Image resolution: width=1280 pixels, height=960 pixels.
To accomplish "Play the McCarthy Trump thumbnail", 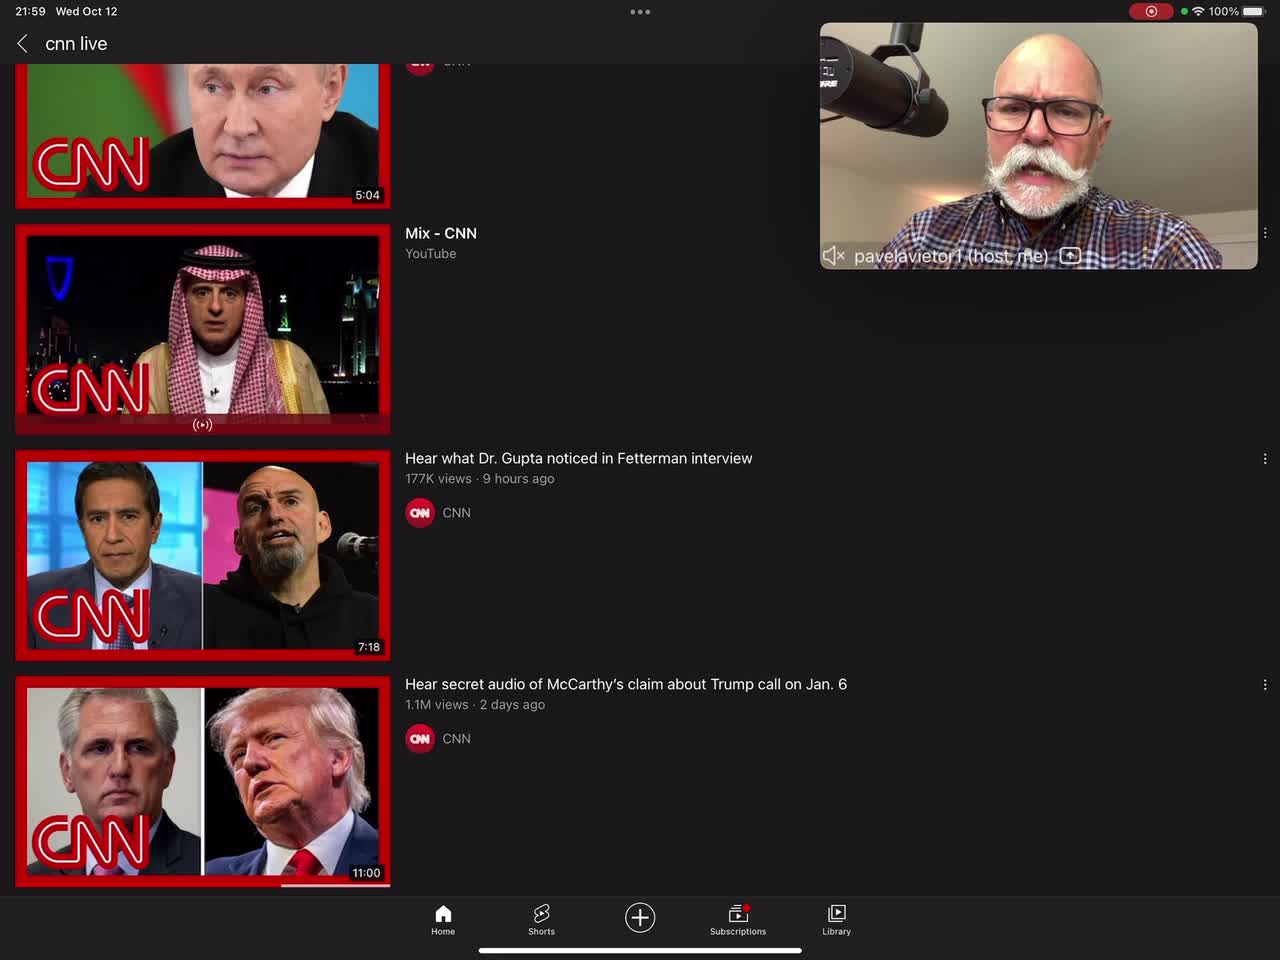I will click(x=203, y=781).
